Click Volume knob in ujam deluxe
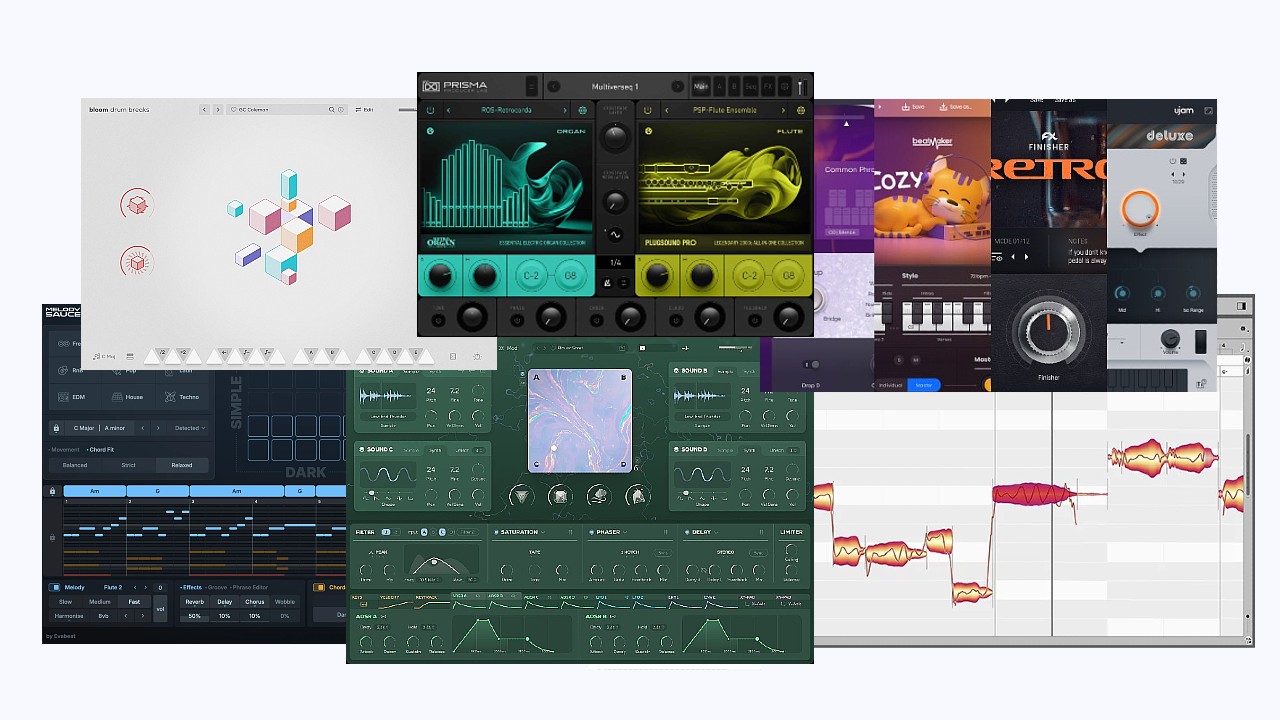This screenshot has width=1280, height=720. click(1170, 339)
